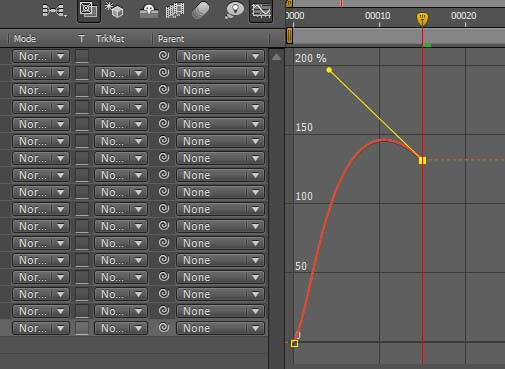Click the Mode column header
This screenshot has width=505, height=369.
point(25,39)
